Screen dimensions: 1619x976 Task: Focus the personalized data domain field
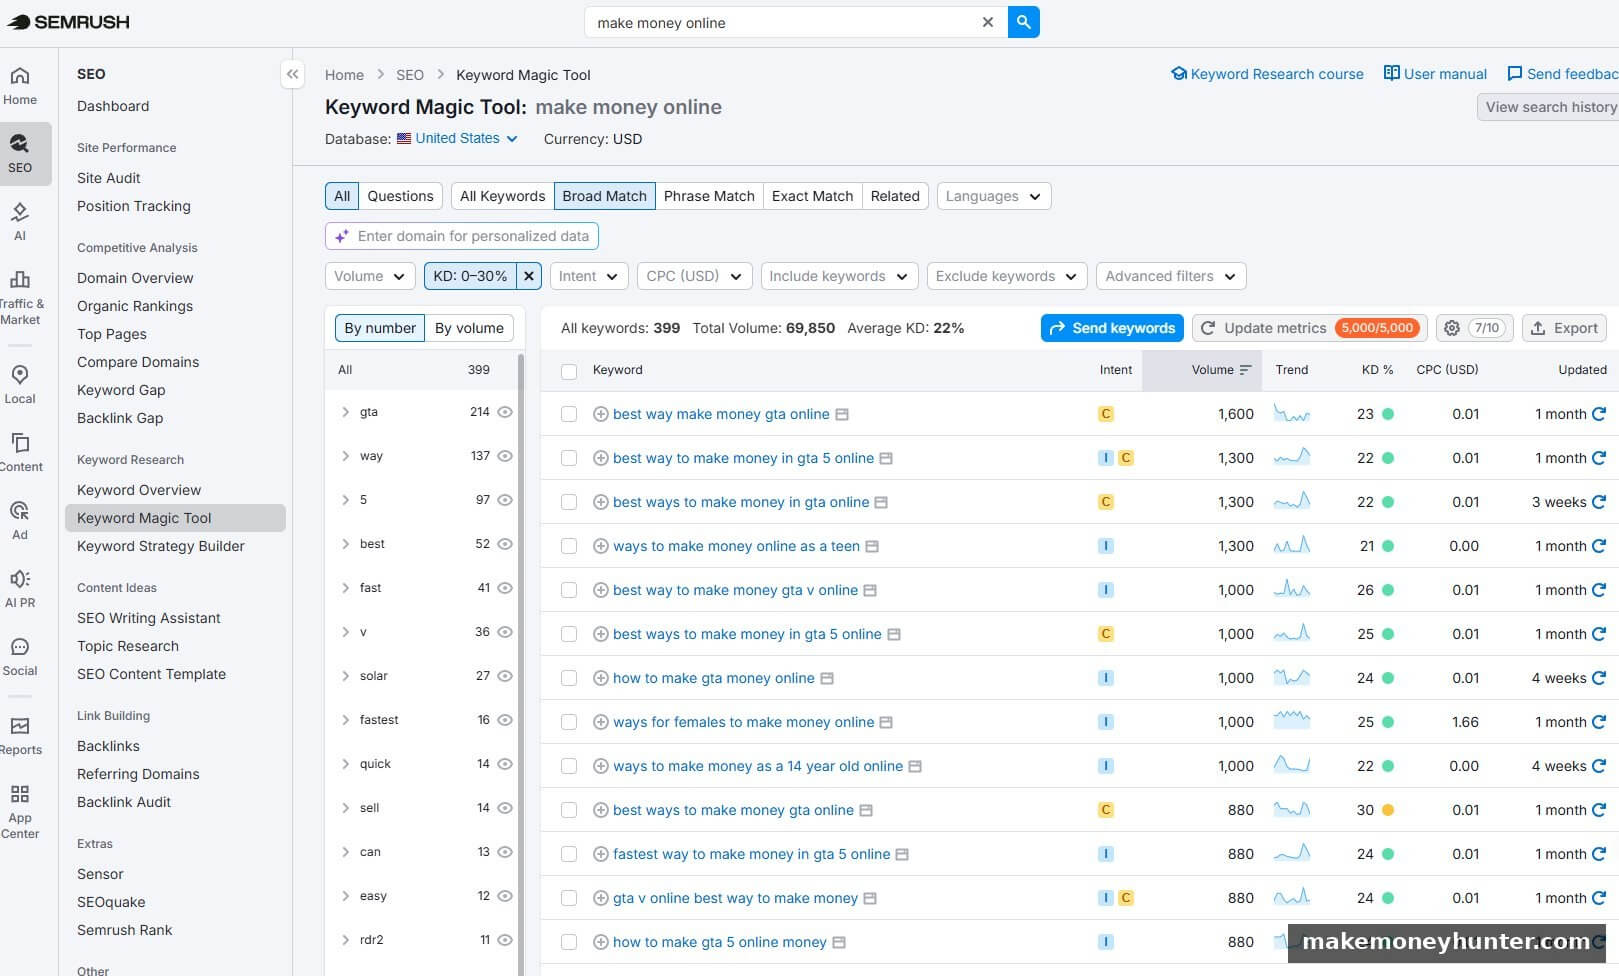coord(462,236)
